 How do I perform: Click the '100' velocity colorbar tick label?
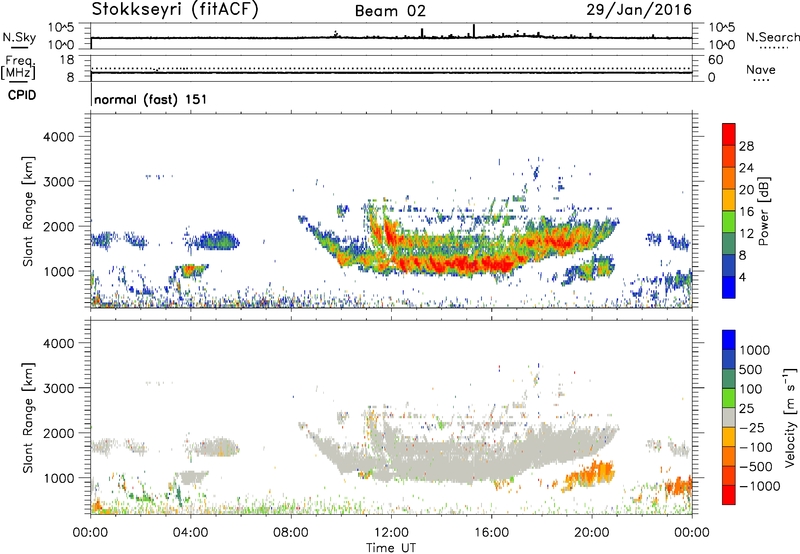pyautogui.click(x=751, y=389)
